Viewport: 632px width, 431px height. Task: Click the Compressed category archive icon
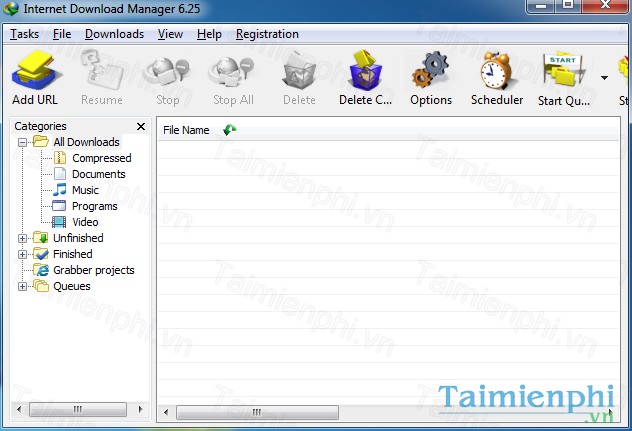click(60, 158)
